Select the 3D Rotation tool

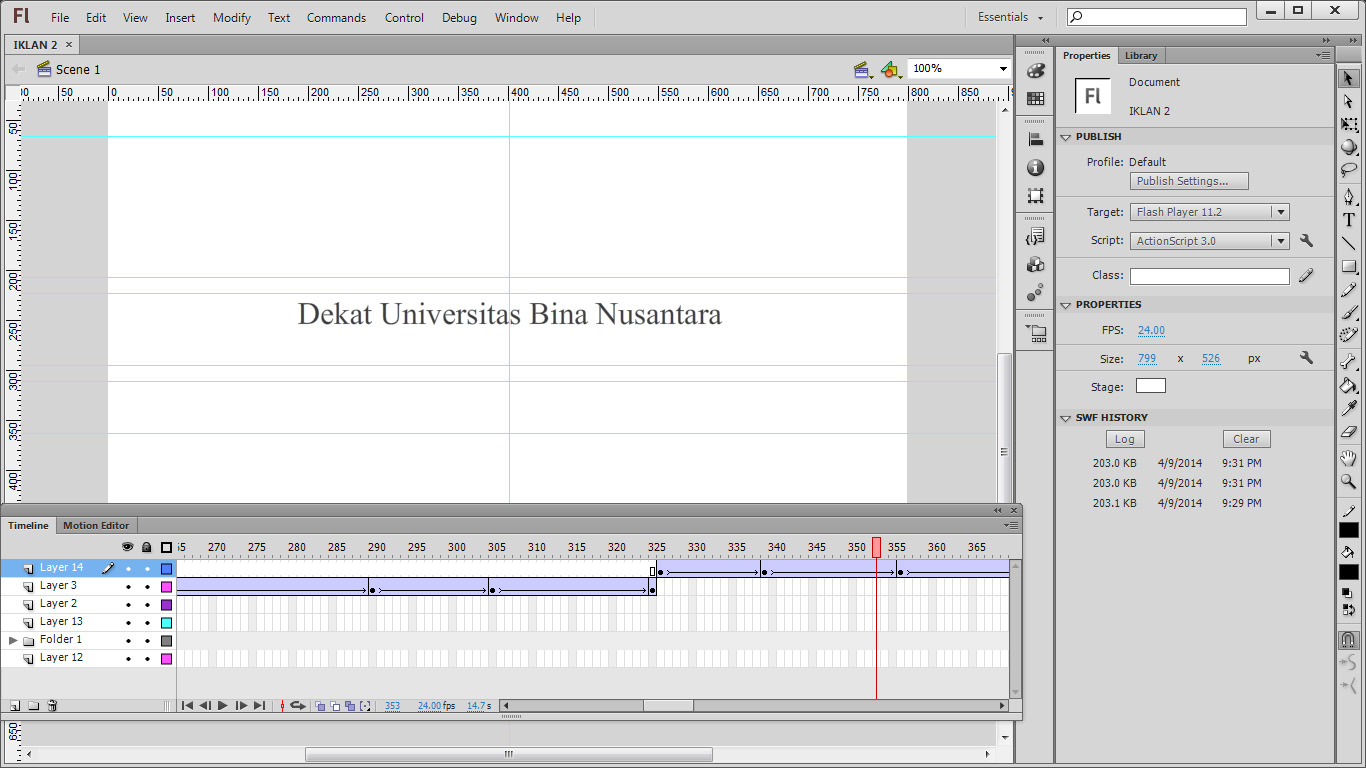pos(1349,147)
